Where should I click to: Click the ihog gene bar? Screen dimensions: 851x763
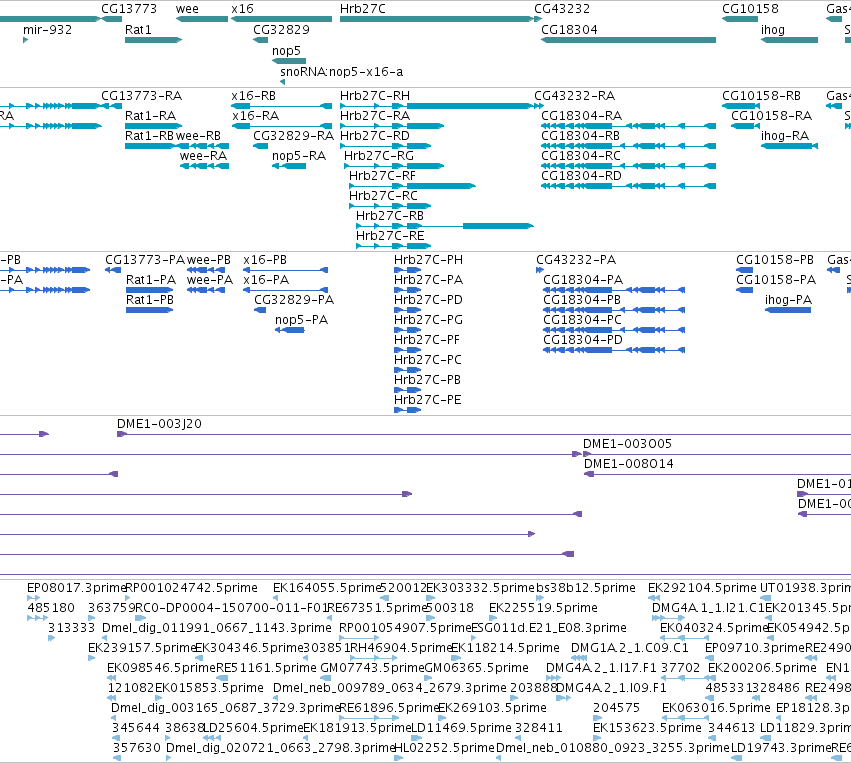pyautogui.click(x=789, y=40)
